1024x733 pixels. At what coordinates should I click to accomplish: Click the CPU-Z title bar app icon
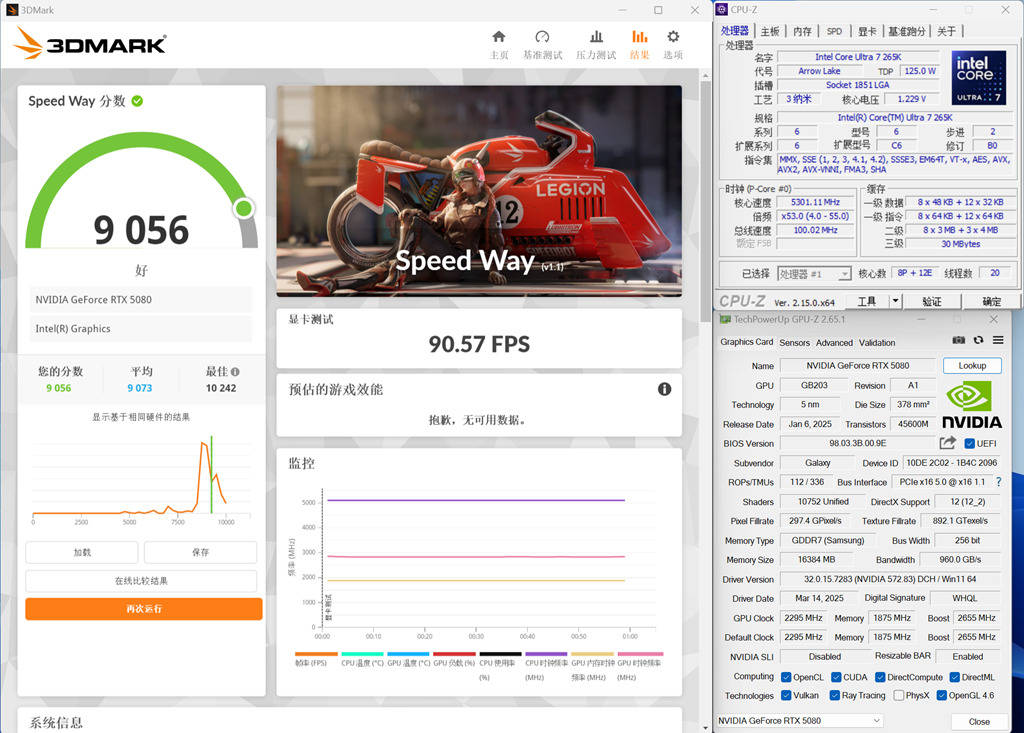click(x=722, y=9)
